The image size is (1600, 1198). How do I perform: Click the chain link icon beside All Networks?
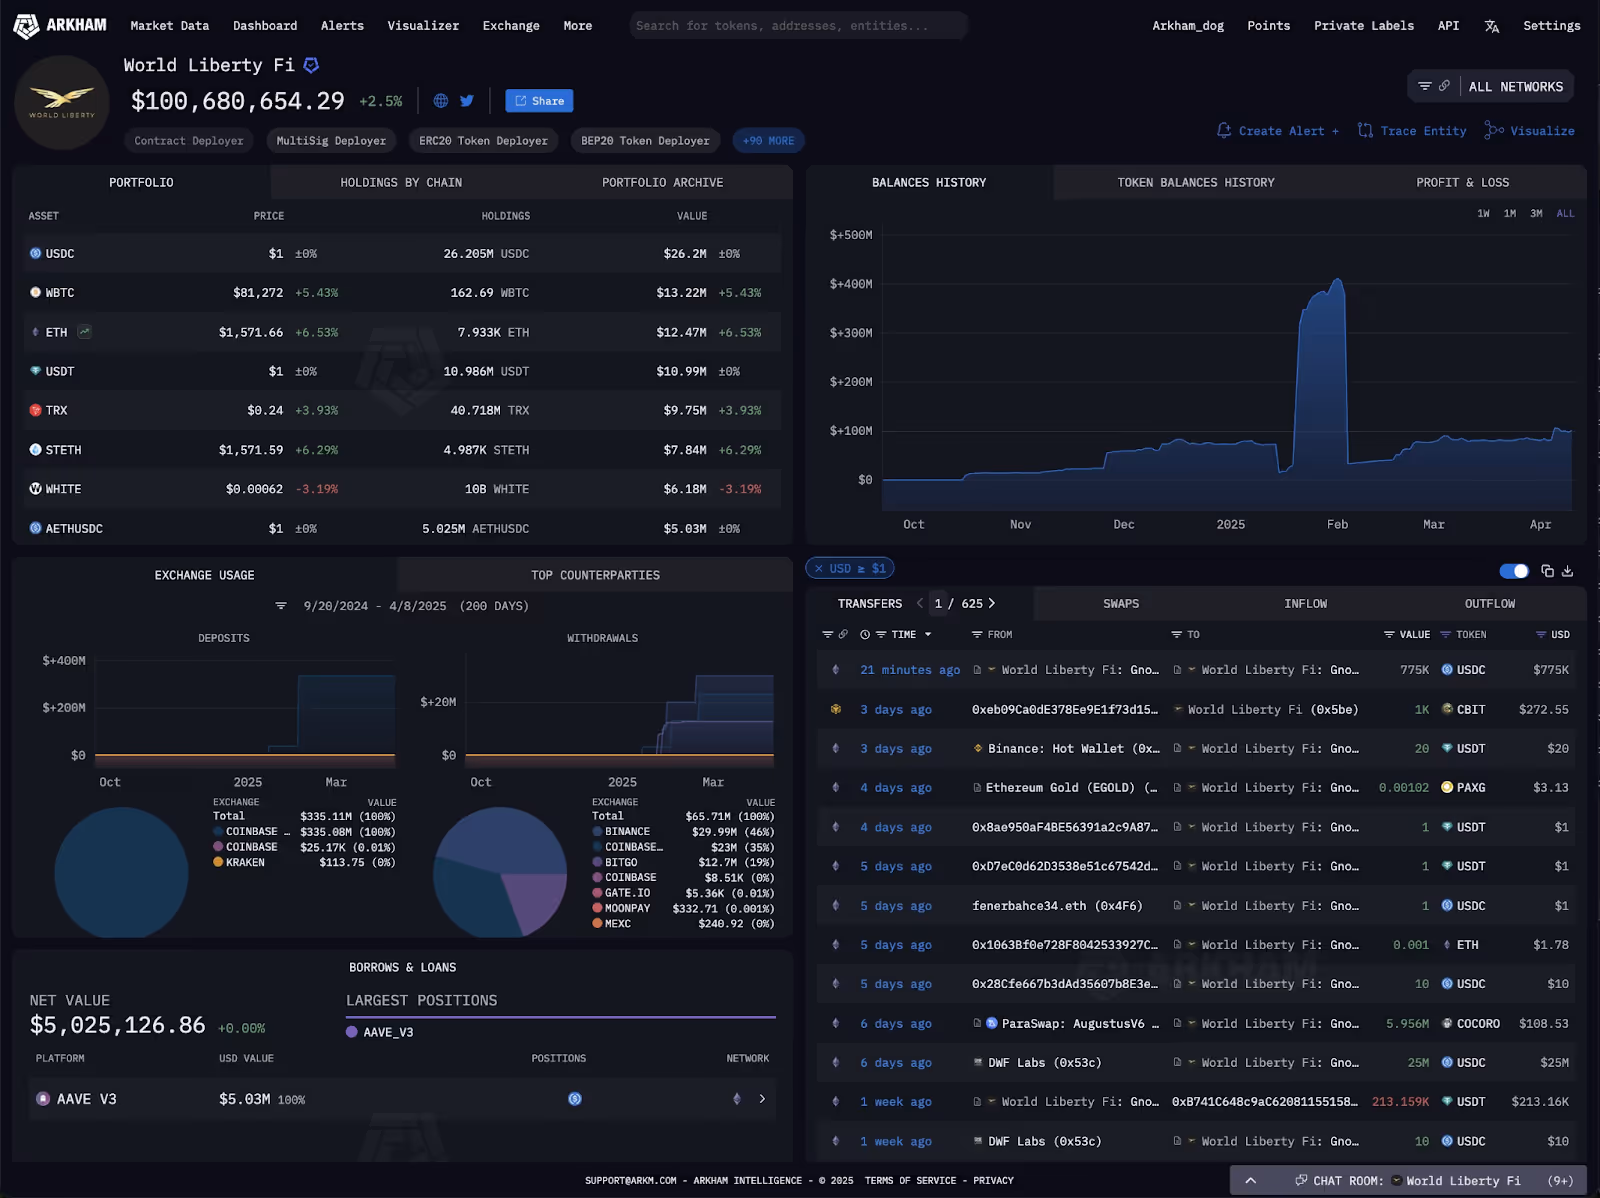pos(1444,86)
